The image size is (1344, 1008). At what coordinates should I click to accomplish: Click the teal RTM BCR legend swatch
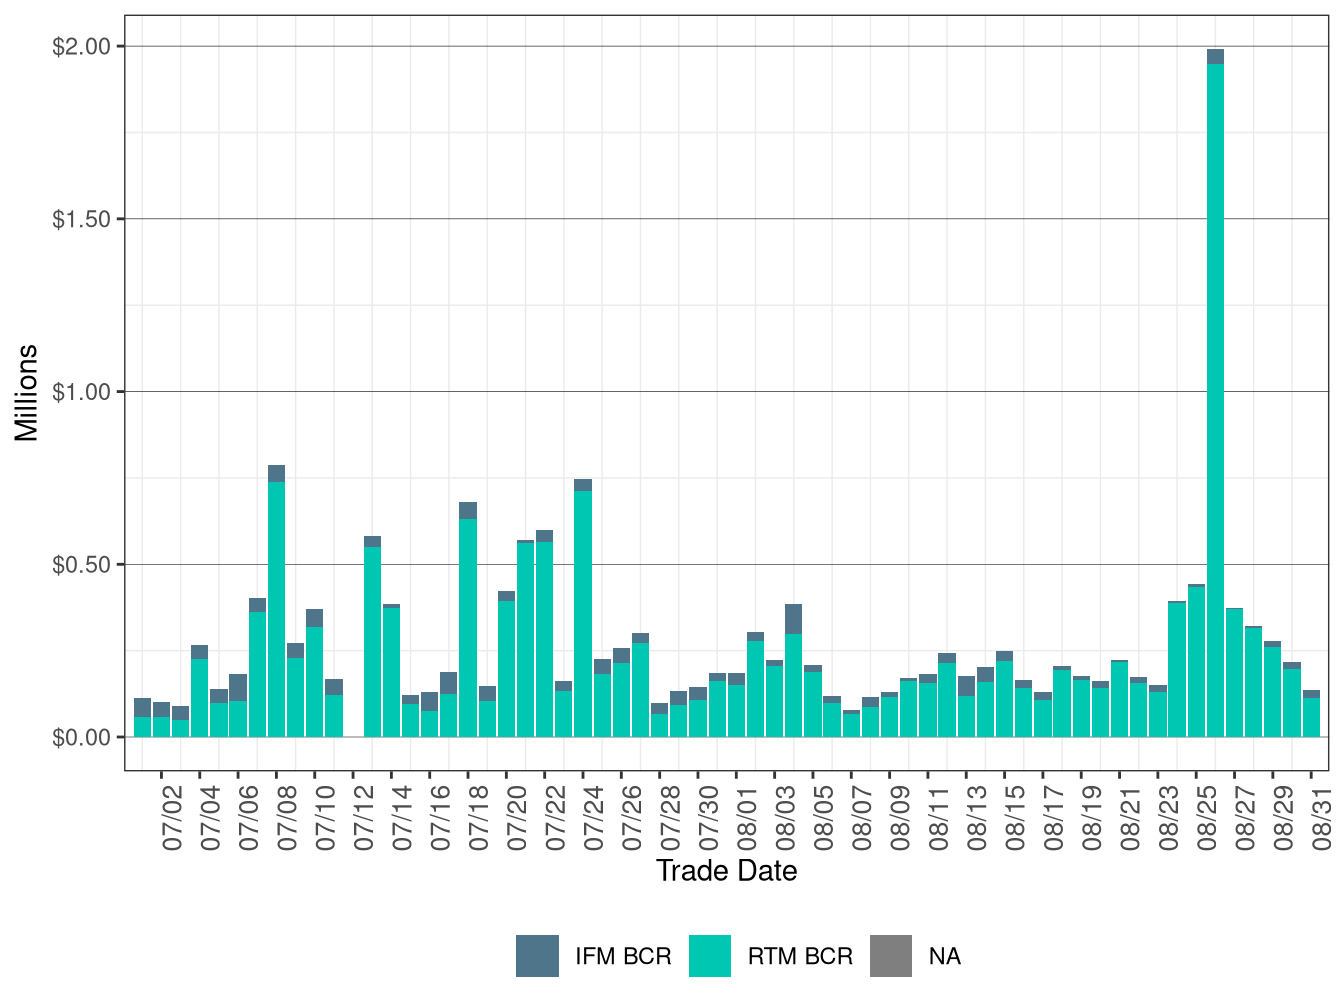coord(710,956)
